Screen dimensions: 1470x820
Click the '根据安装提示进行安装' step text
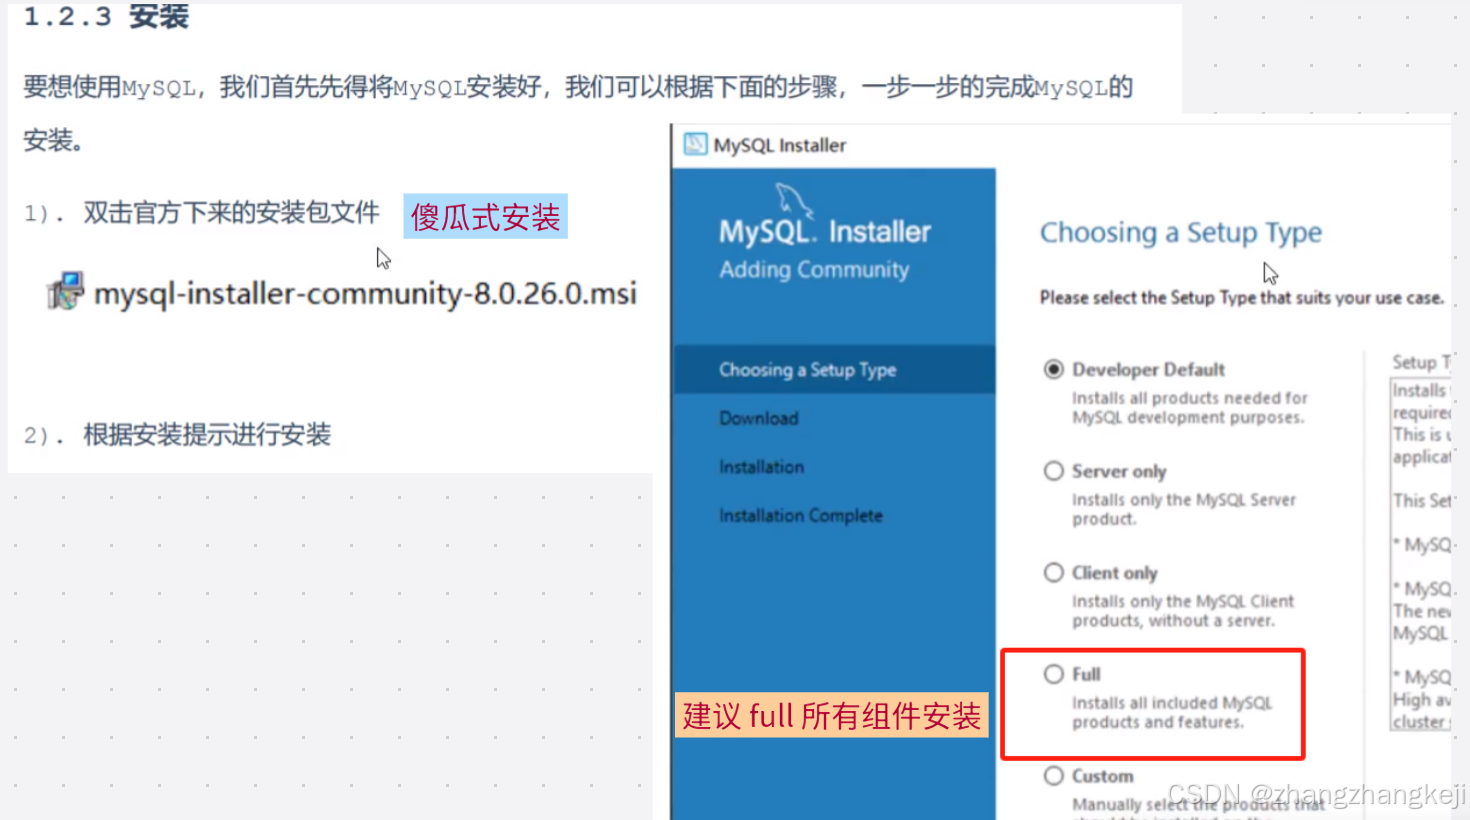tap(207, 435)
